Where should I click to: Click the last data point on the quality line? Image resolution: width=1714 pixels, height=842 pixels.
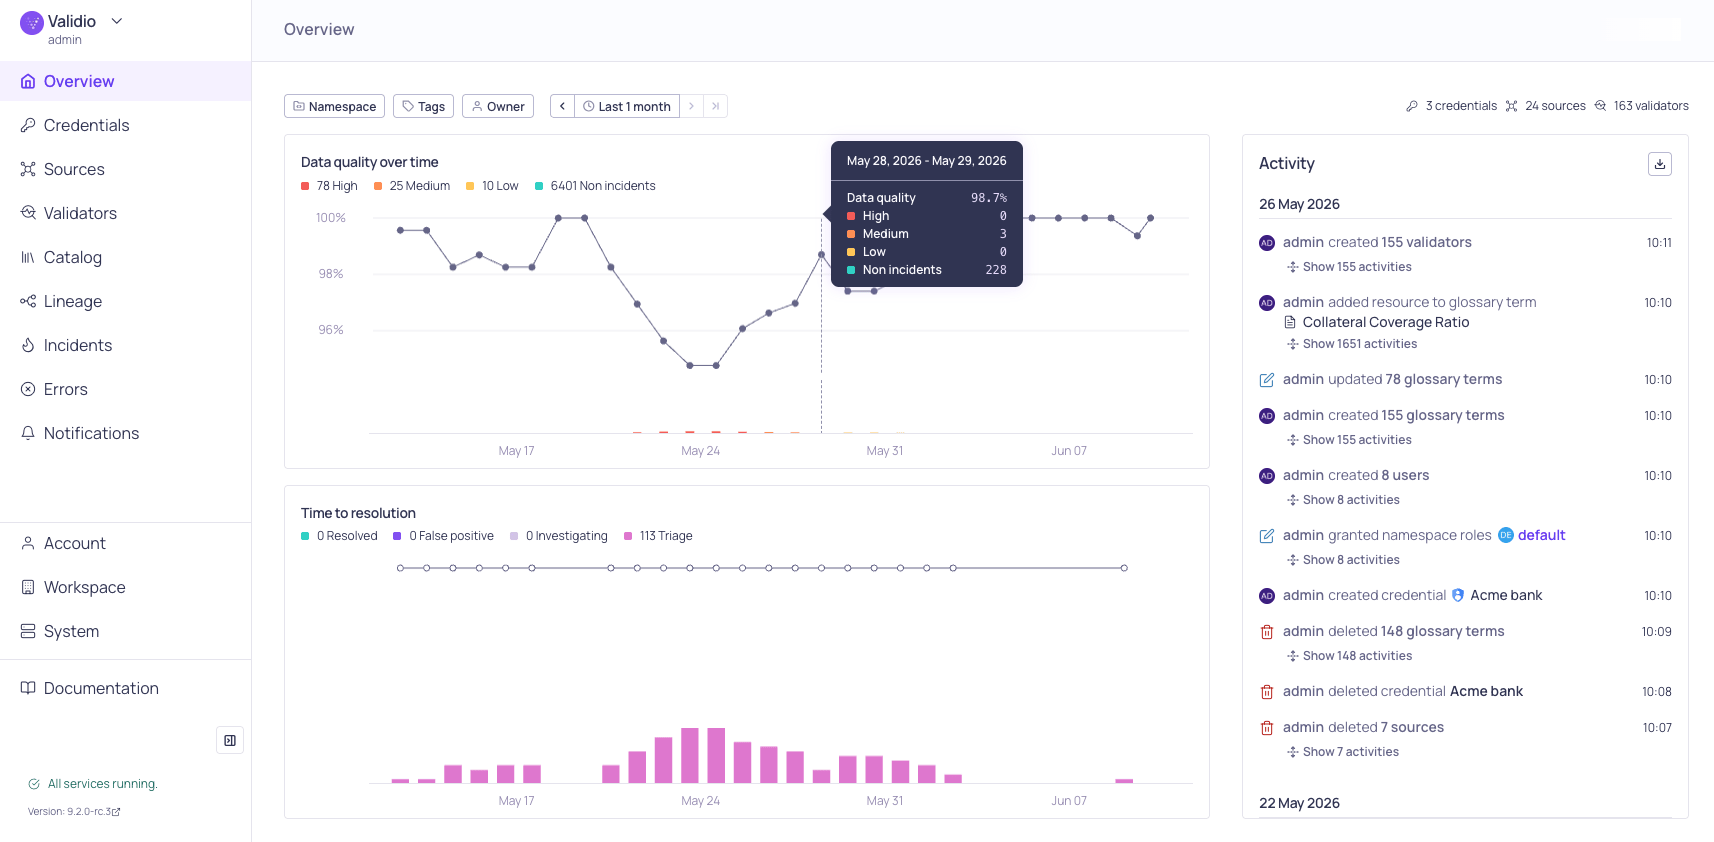(x=1151, y=218)
